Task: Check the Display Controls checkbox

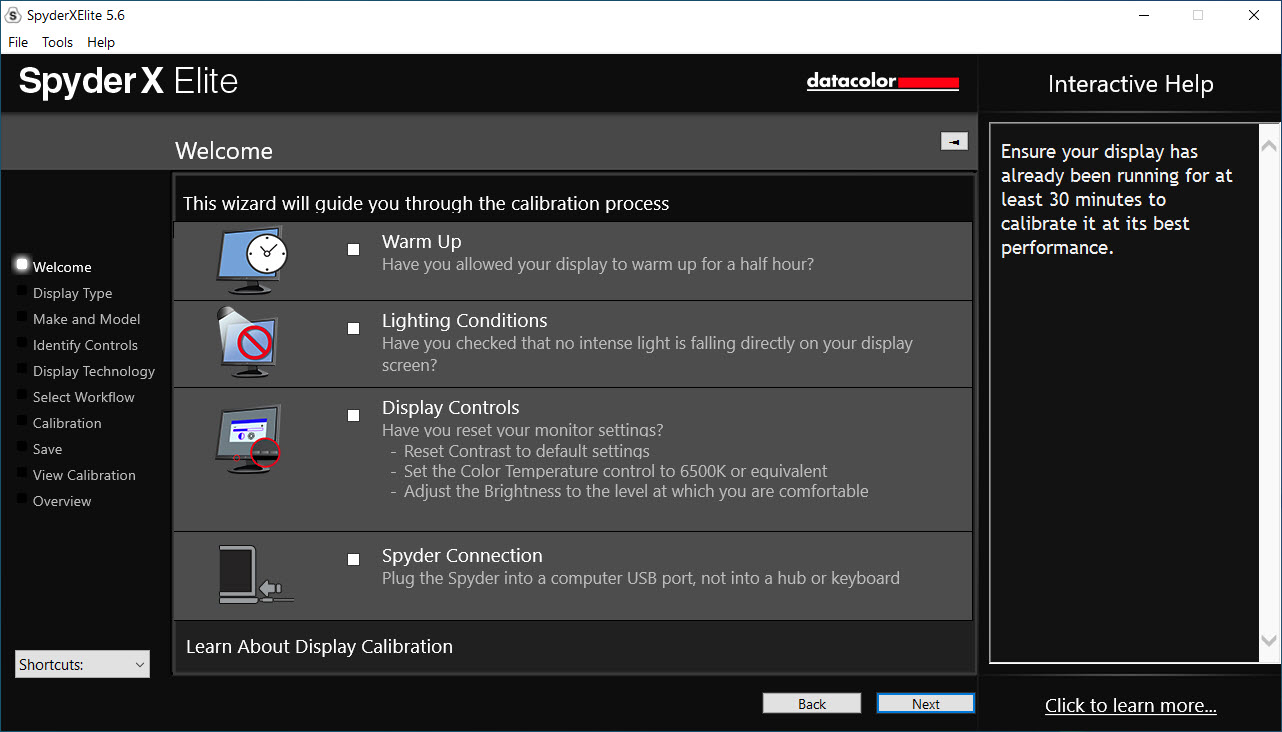Action: coord(353,416)
